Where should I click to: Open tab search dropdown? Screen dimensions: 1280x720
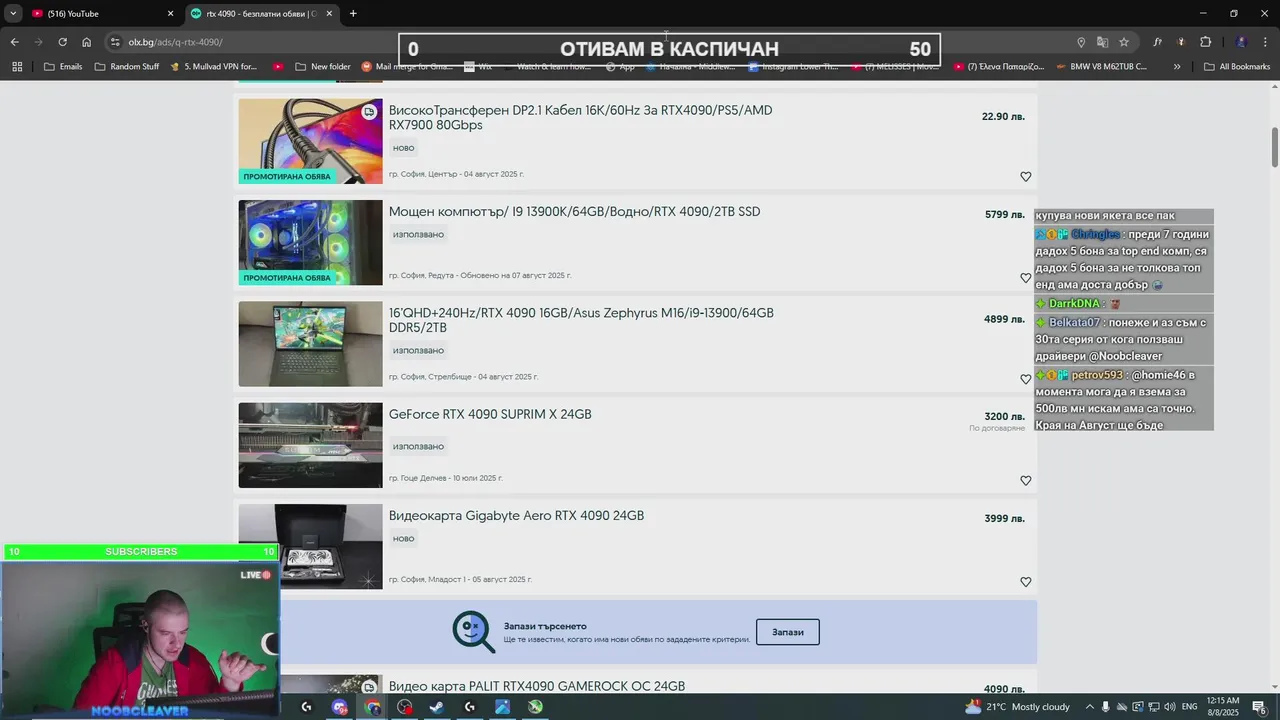(x=13, y=13)
